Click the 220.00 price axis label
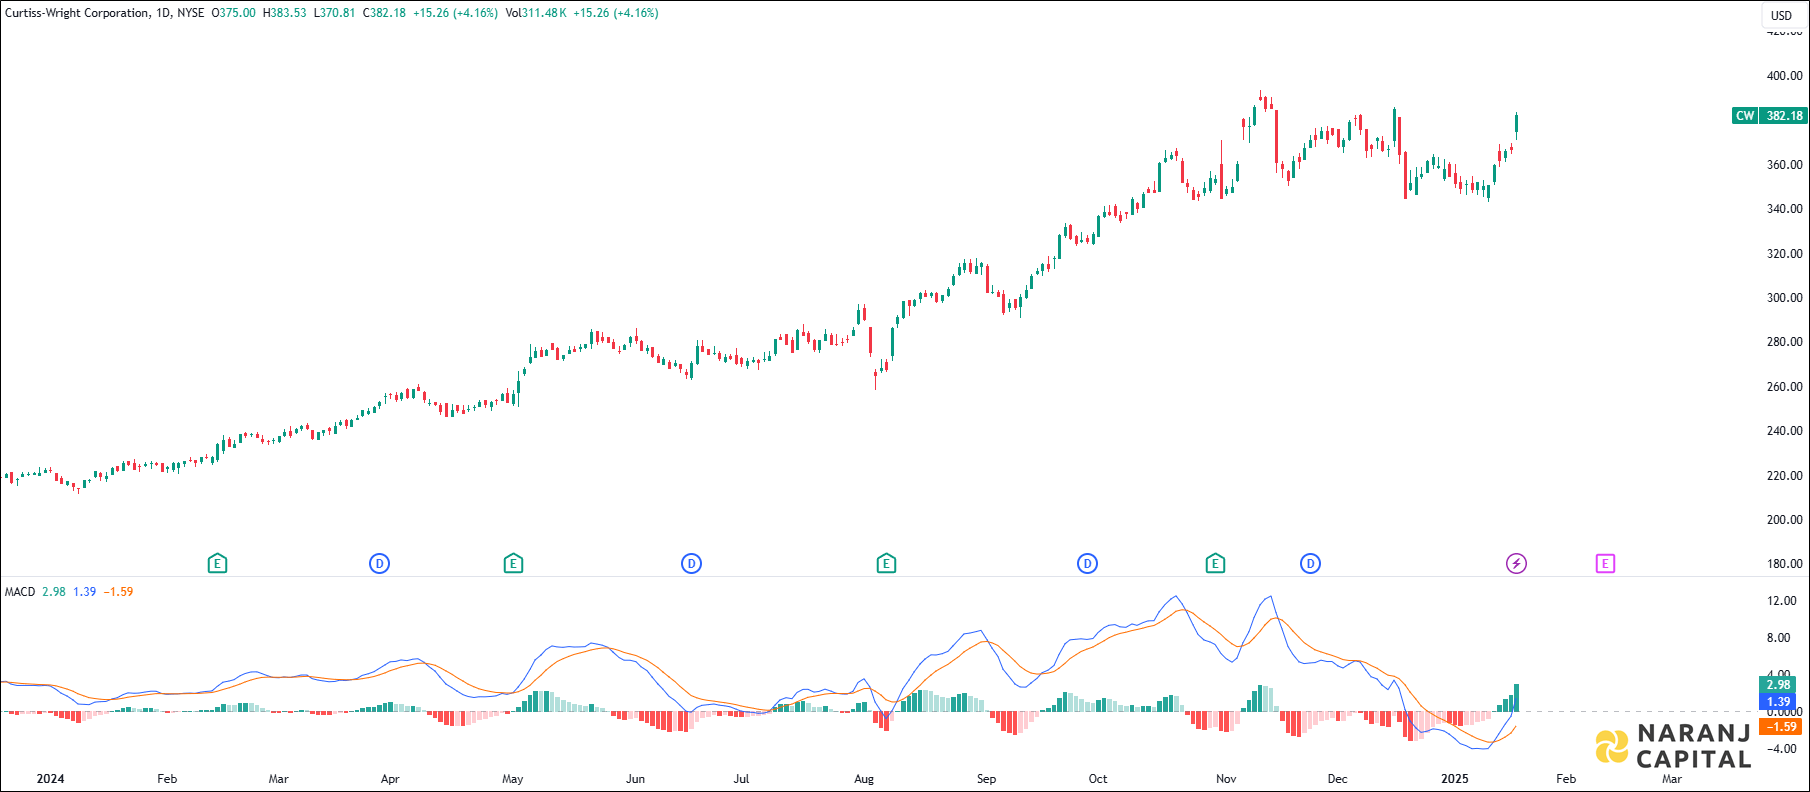 pyautogui.click(x=1785, y=476)
